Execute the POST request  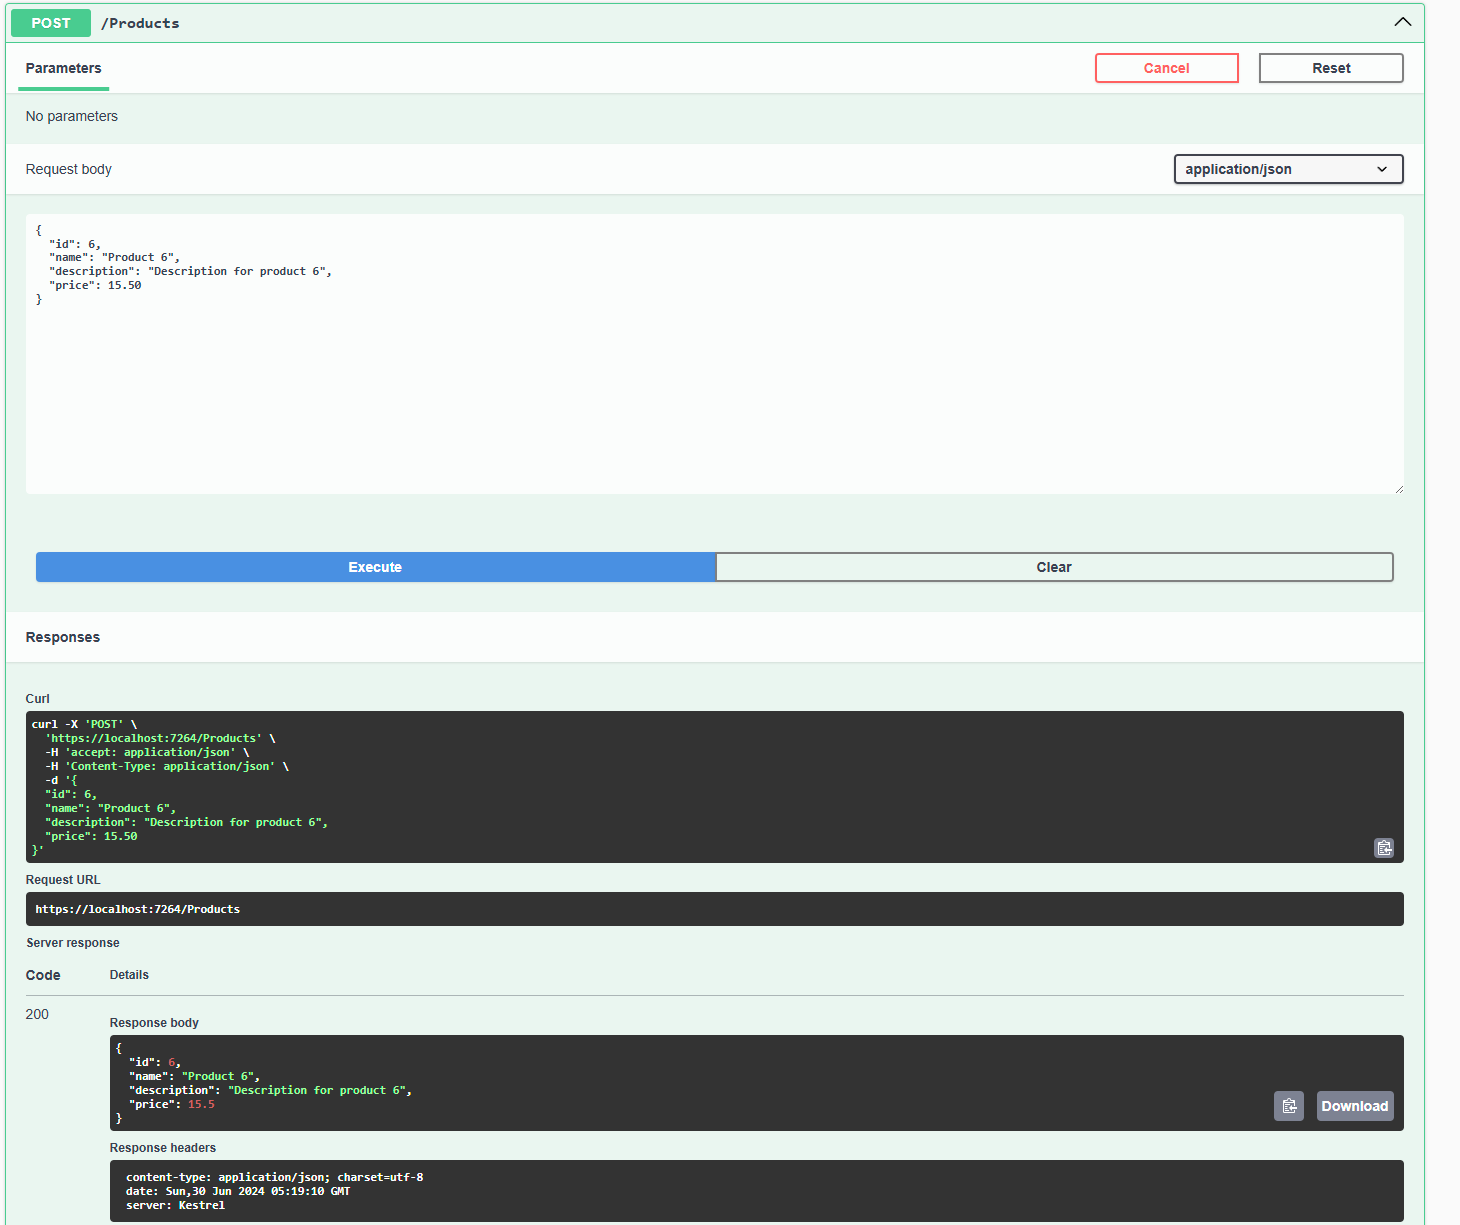[375, 567]
